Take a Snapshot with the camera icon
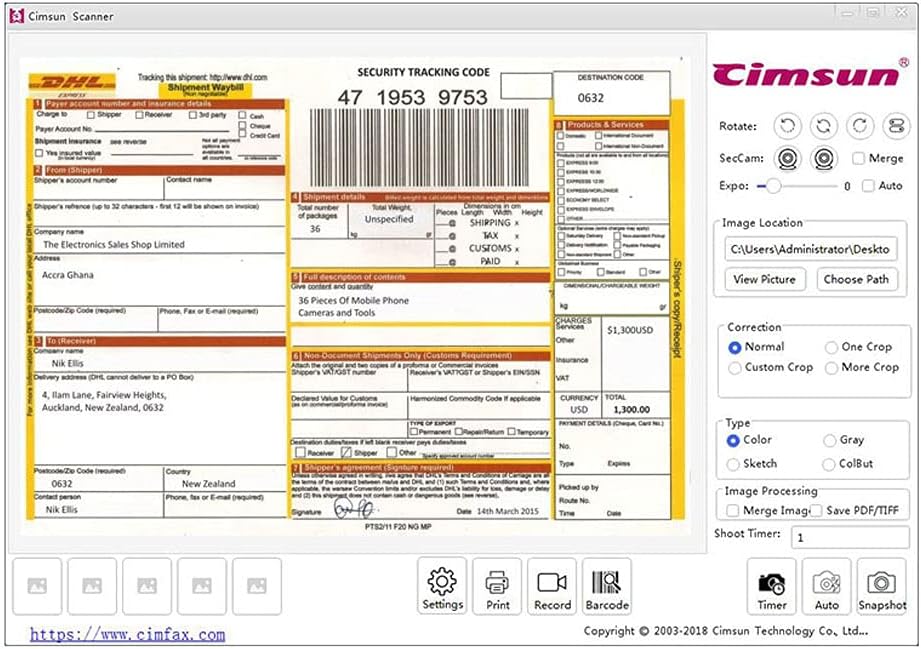Viewport: 921px width, 649px height. pos(881,587)
